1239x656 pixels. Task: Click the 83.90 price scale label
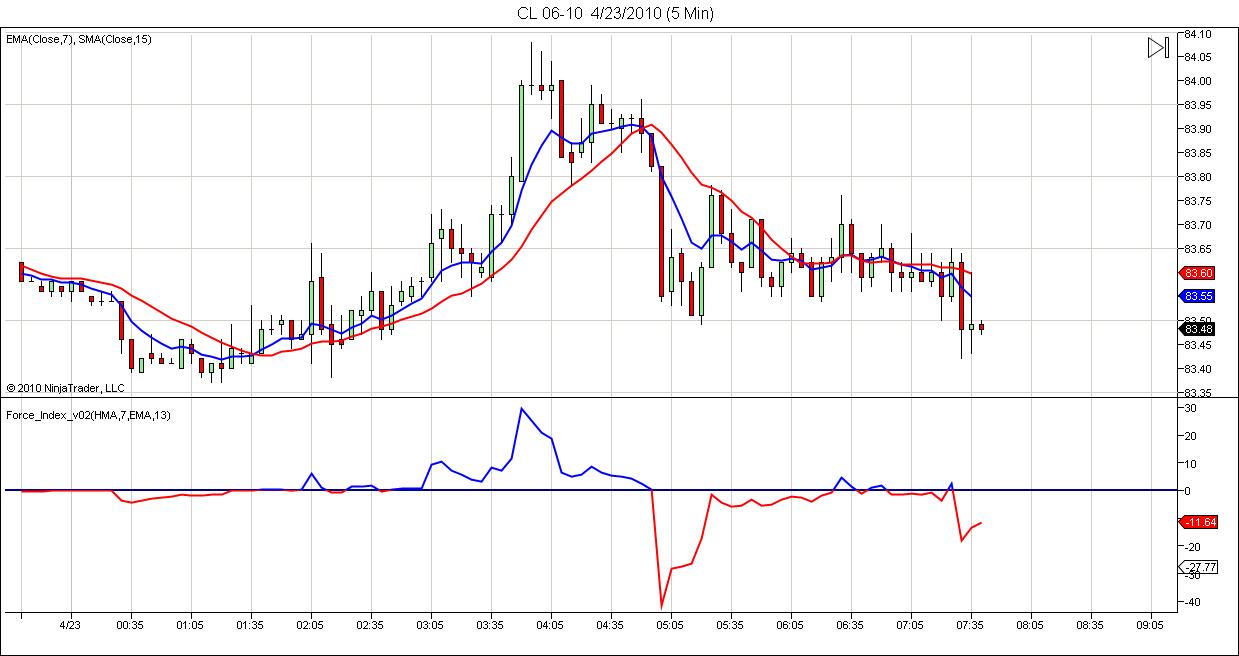1198,129
